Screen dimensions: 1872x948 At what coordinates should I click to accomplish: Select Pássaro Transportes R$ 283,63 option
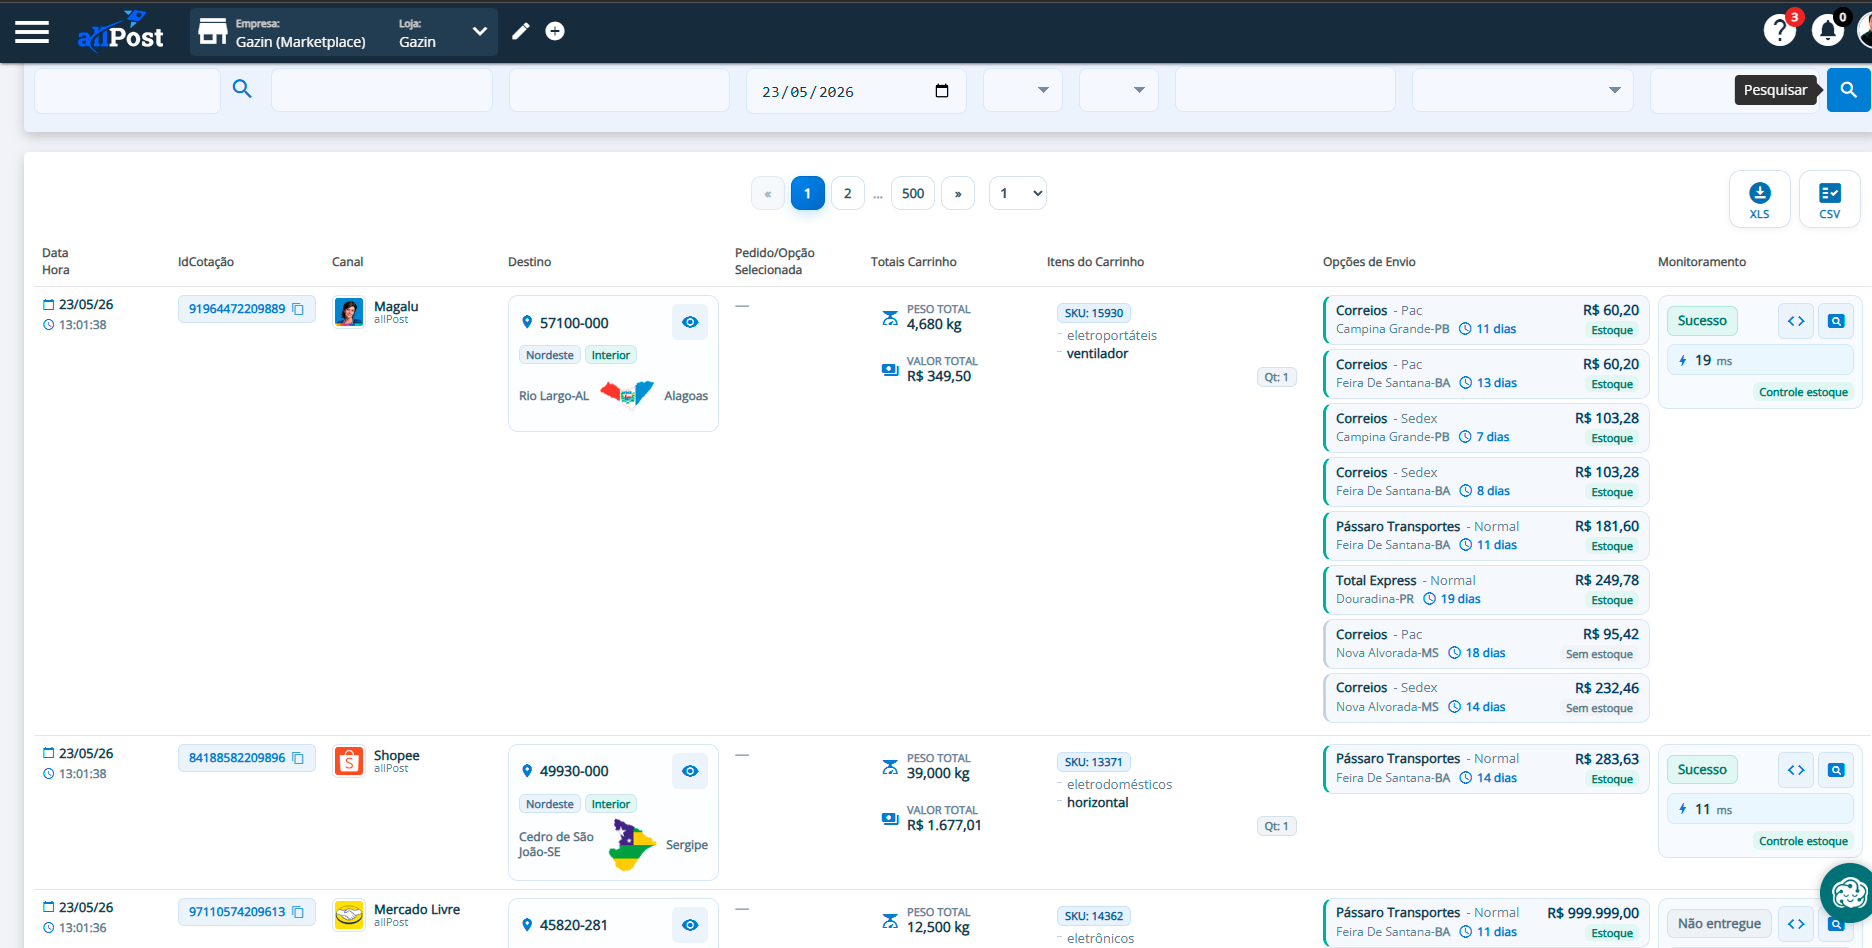(1486, 768)
